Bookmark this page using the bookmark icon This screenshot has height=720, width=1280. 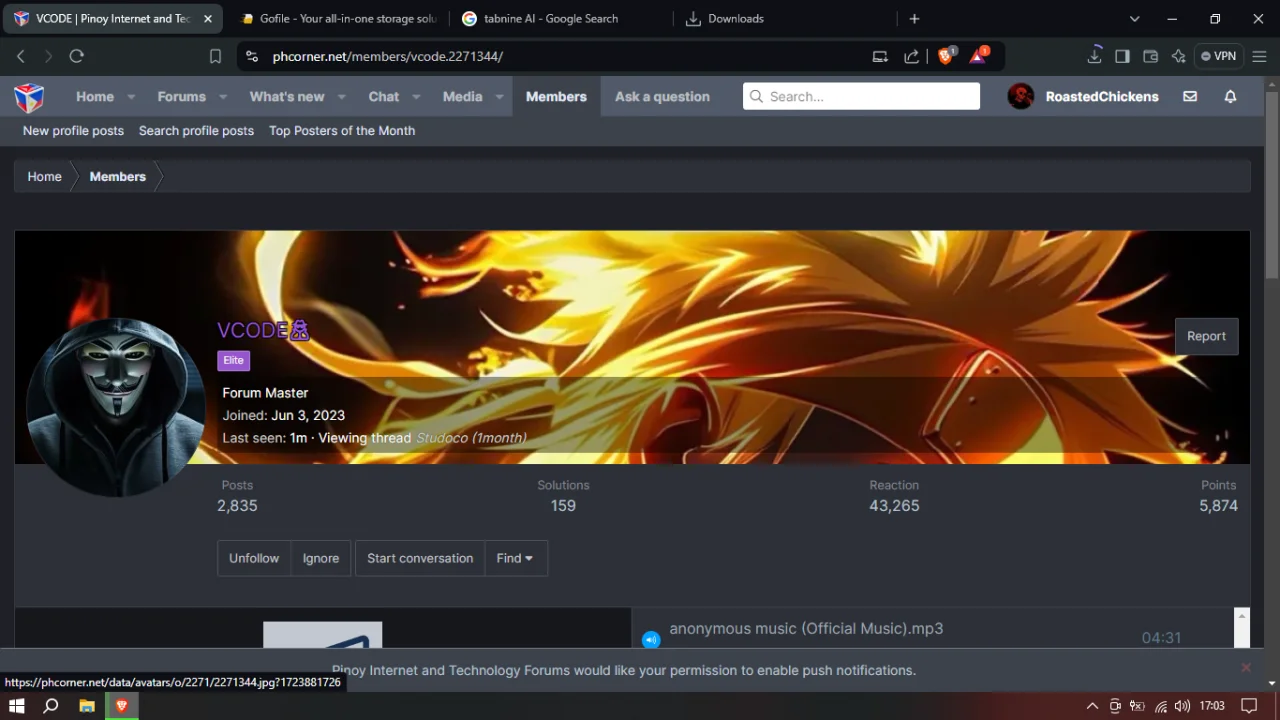pyautogui.click(x=215, y=57)
